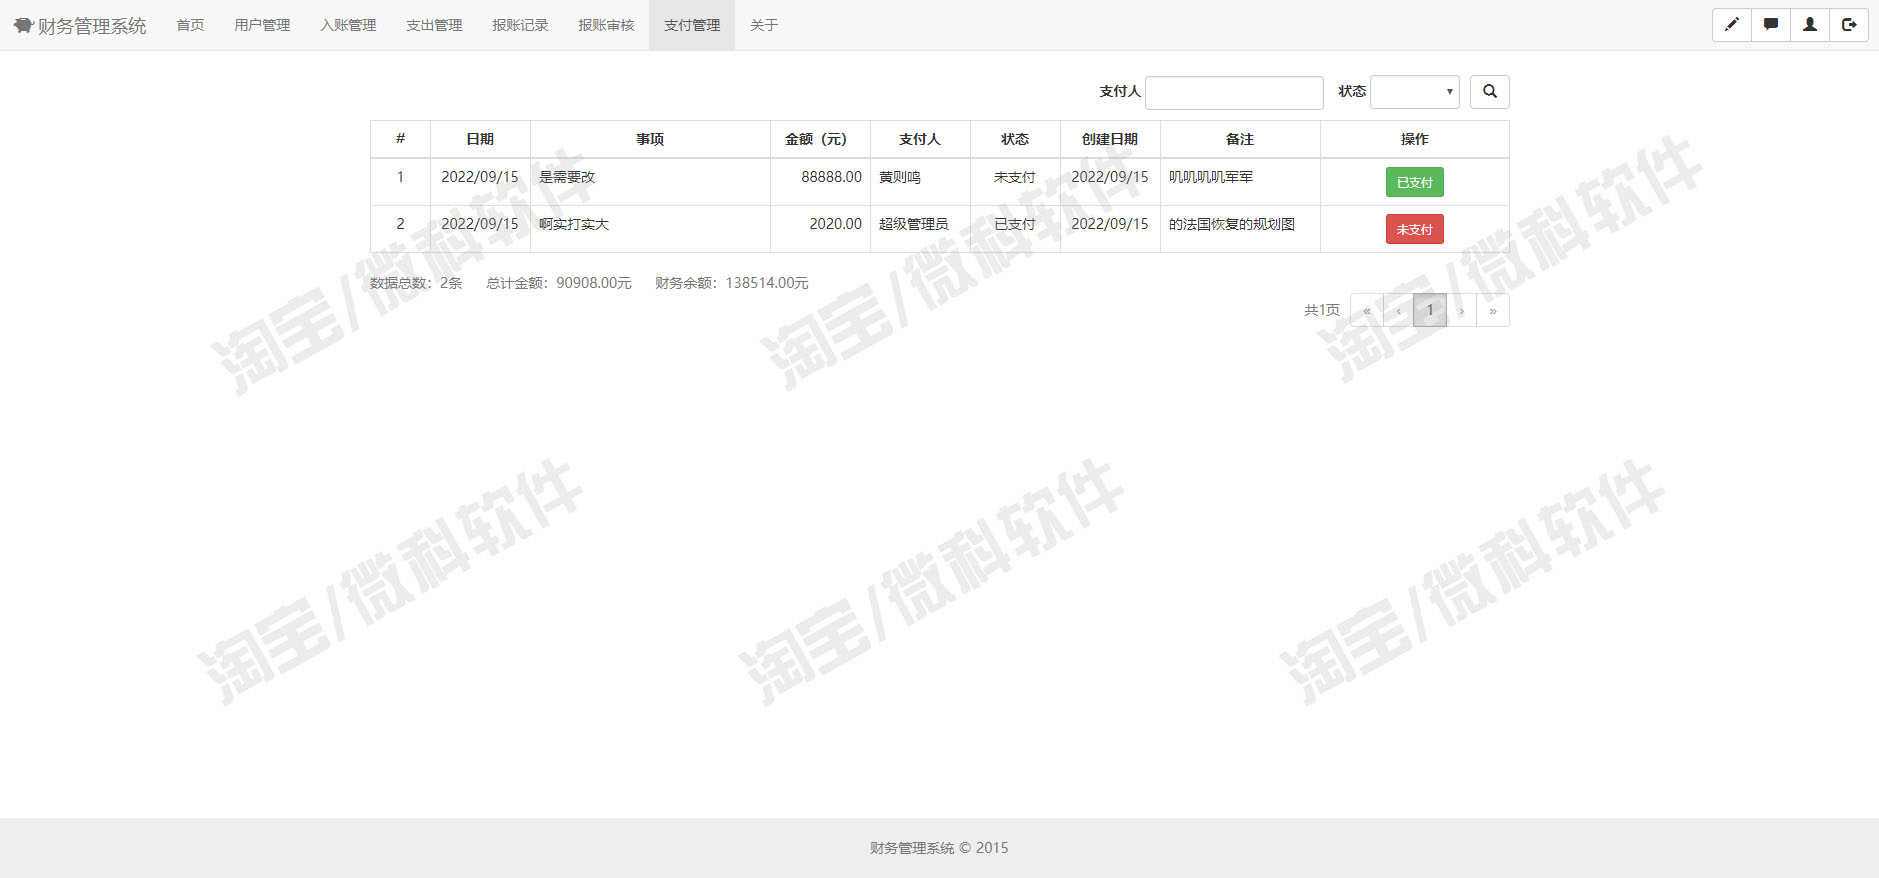
Task: Click 总计金额 90908.00元 summary
Action: pos(559,283)
